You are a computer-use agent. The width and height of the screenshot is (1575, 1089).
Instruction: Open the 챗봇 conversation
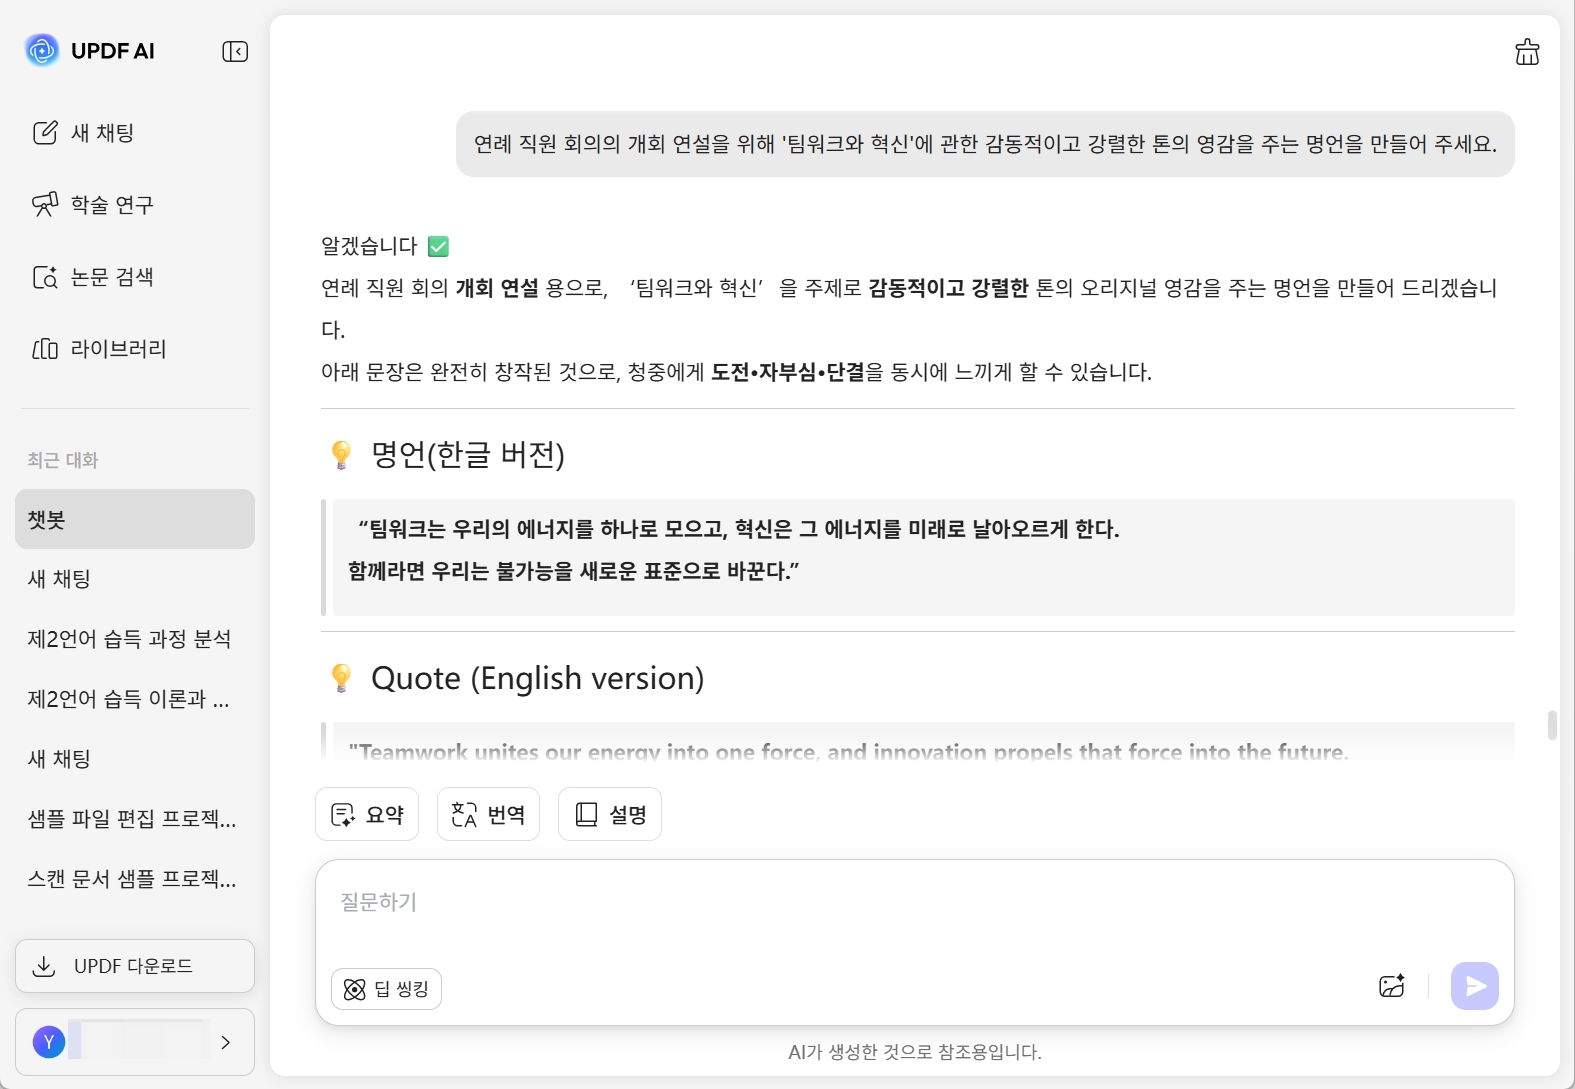point(135,519)
